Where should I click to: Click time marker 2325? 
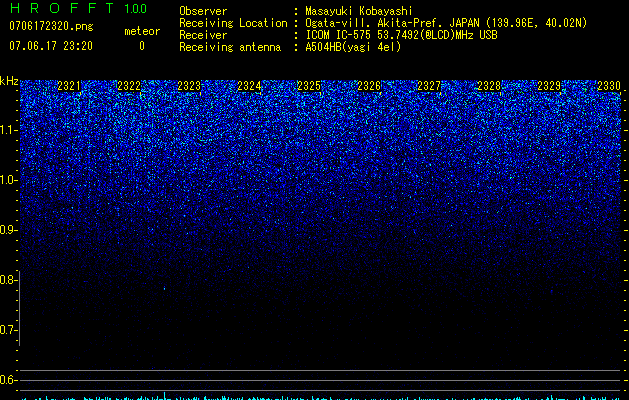pyautogui.click(x=309, y=86)
